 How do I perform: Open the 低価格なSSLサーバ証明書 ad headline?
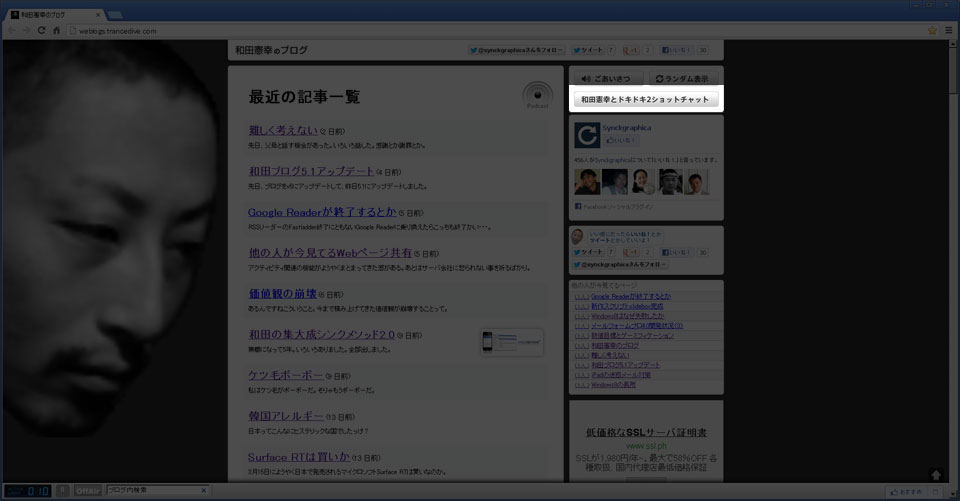[646, 432]
